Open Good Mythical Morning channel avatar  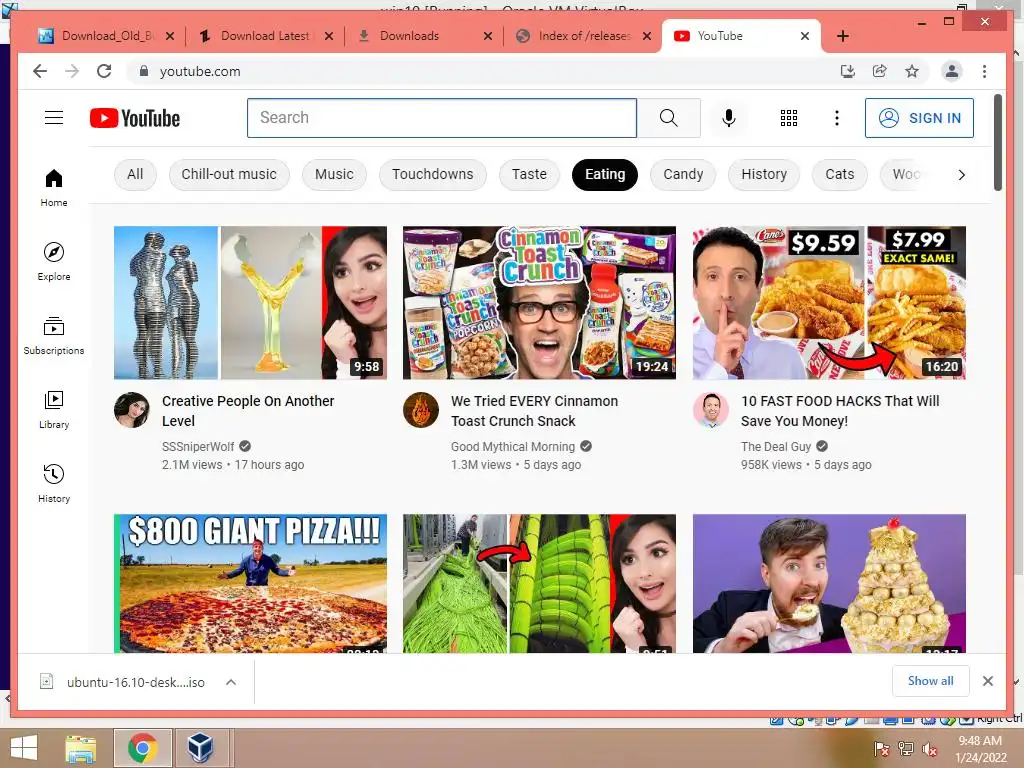[x=421, y=410]
